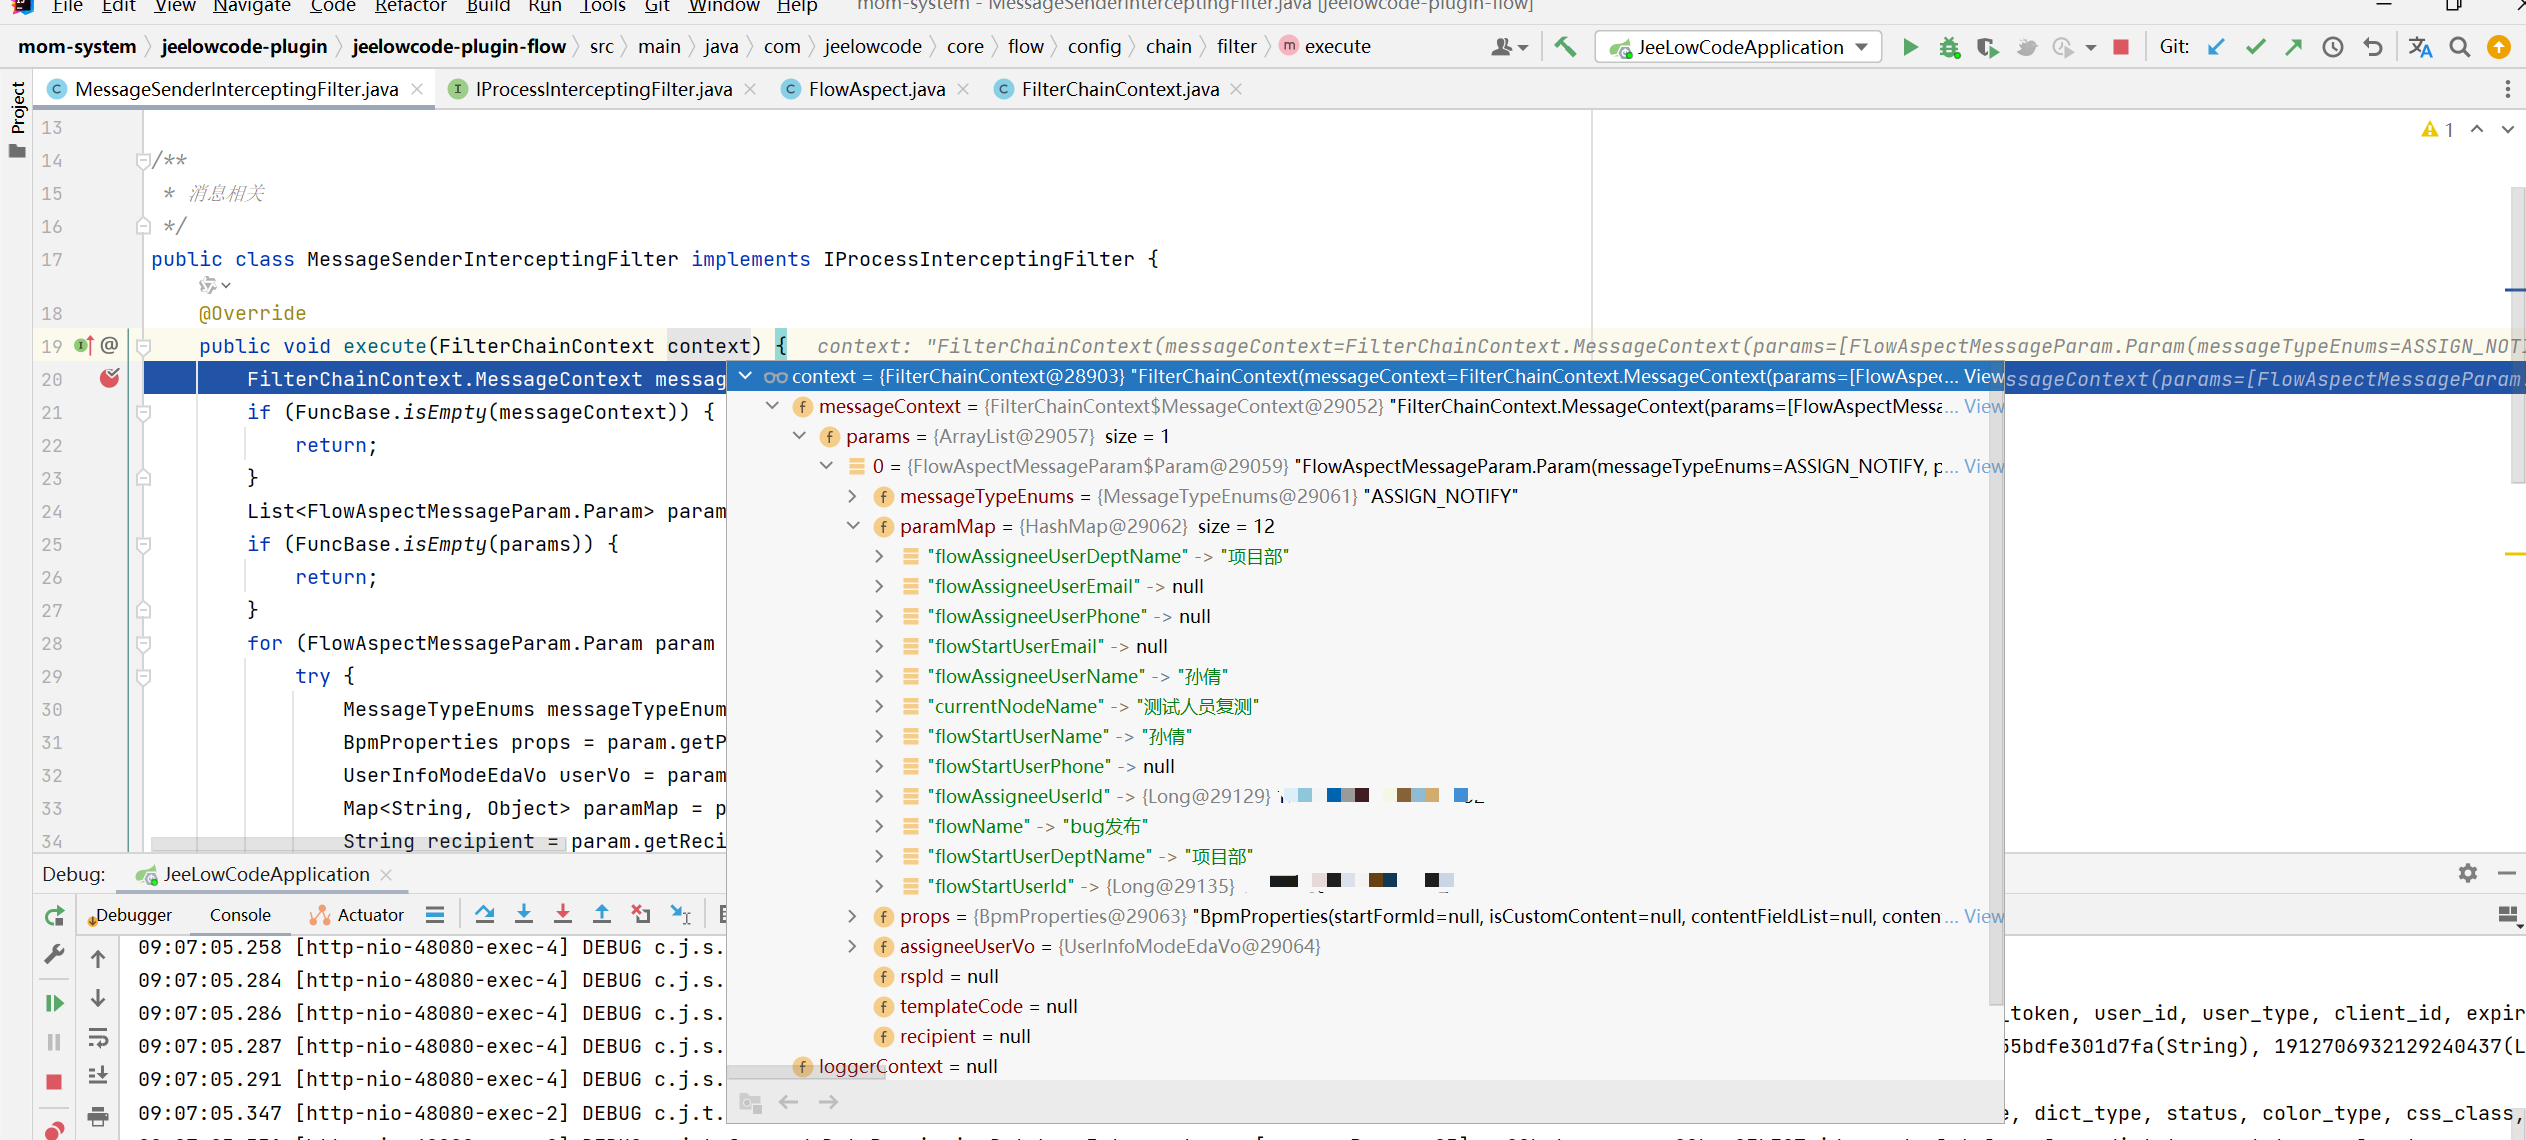Expand the props BpmProperties node

coord(853,916)
